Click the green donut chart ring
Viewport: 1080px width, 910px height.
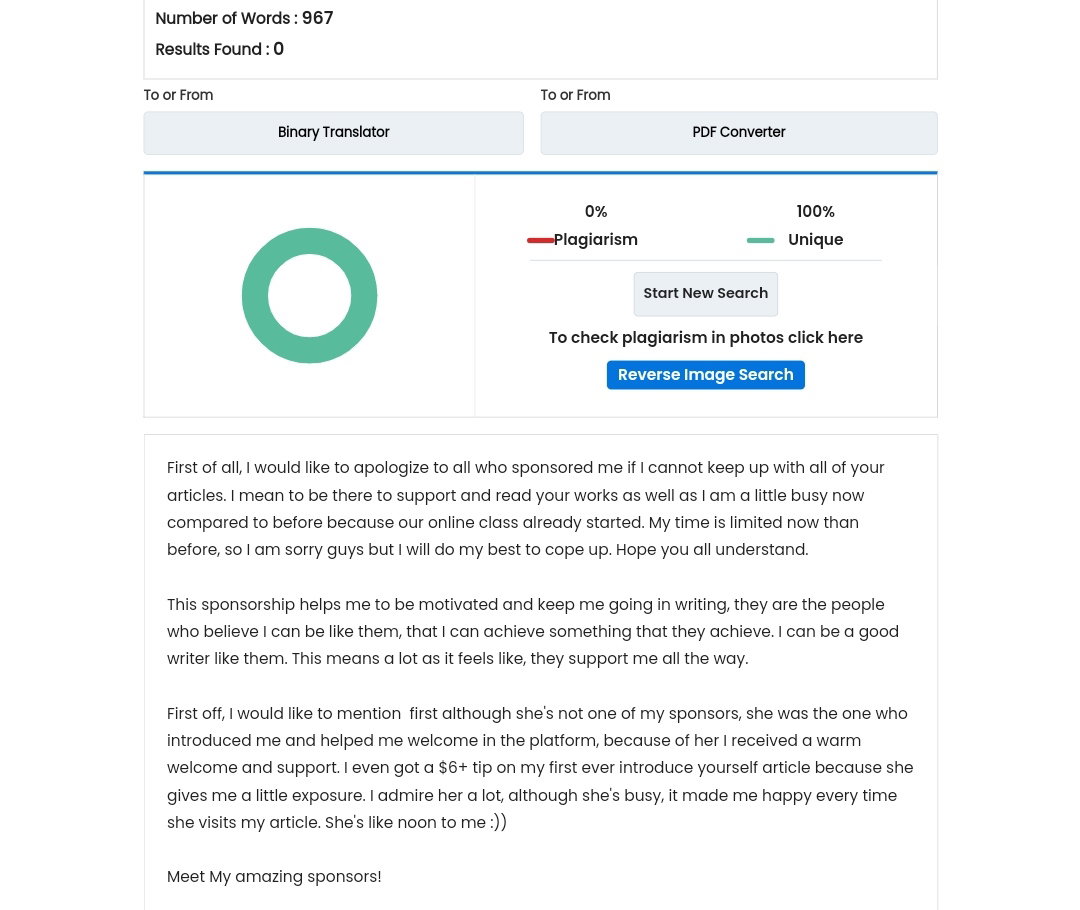click(x=254, y=296)
